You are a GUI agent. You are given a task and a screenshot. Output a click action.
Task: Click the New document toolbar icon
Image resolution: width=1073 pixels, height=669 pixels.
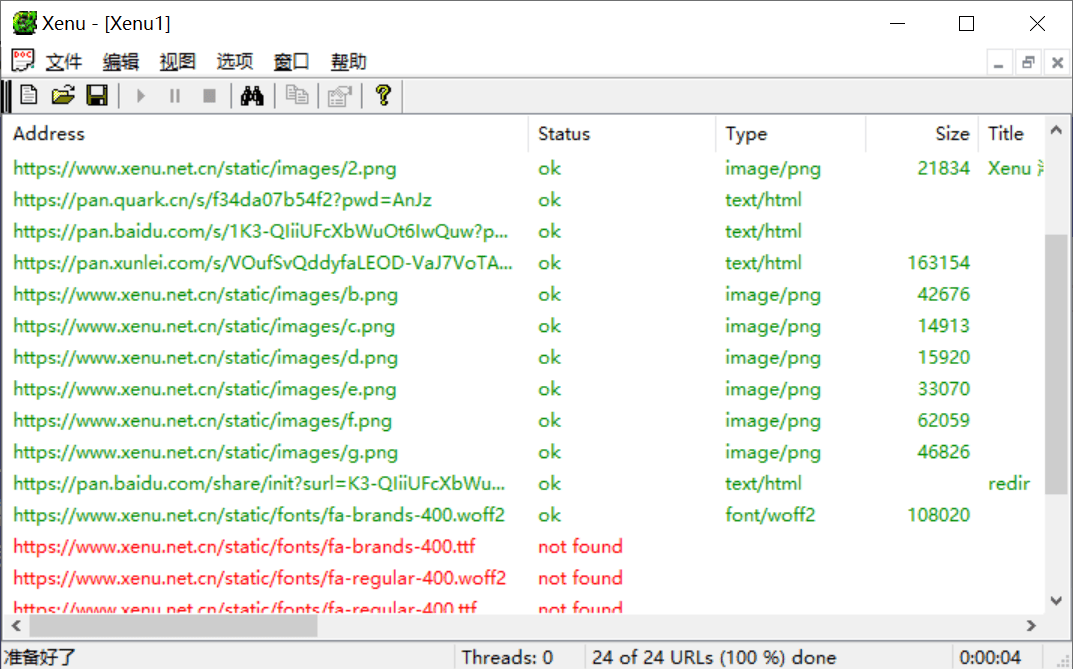click(28, 95)
